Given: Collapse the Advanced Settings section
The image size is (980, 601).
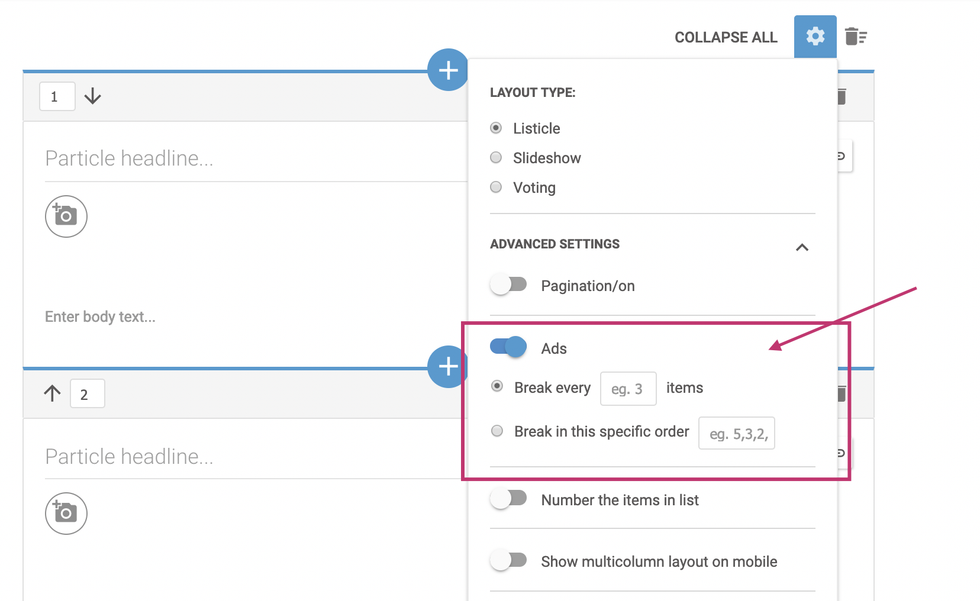Looking at the screenshot, I should (x=802, y=247).
